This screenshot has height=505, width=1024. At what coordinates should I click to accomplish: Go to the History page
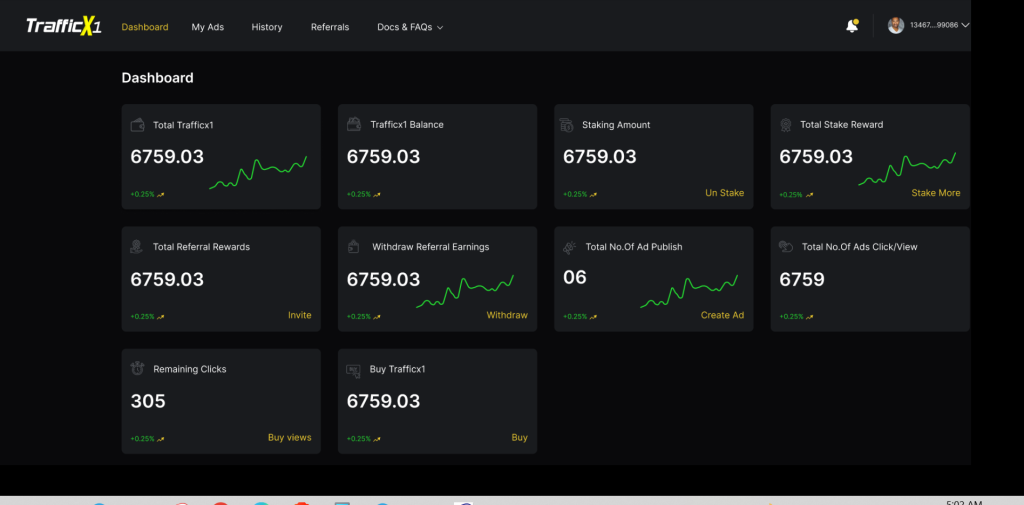coord(267,27)
